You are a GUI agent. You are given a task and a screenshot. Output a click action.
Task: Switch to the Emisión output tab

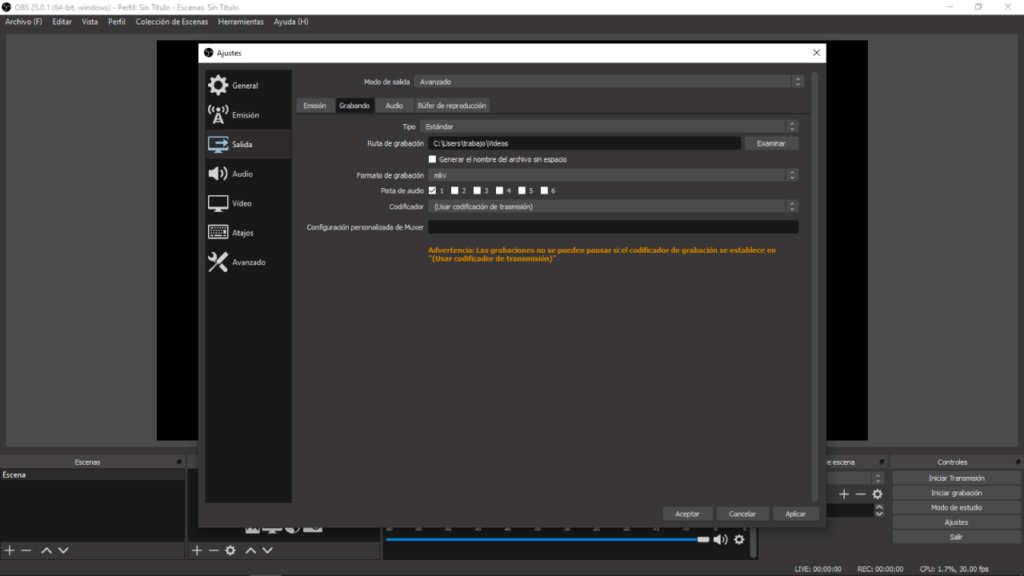pyautogui.click(x=314, y=105)
